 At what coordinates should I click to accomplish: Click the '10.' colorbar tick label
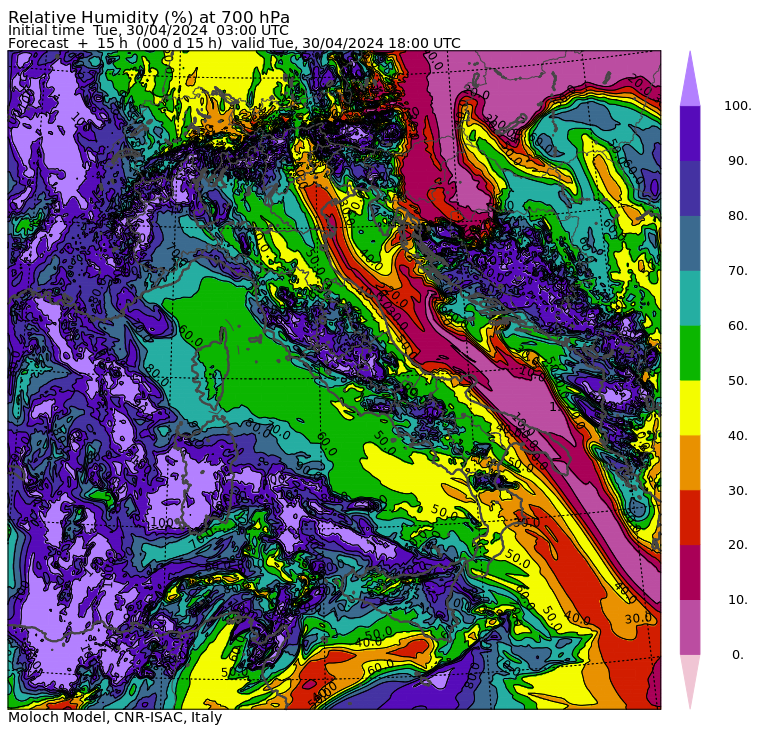point(738,600)
